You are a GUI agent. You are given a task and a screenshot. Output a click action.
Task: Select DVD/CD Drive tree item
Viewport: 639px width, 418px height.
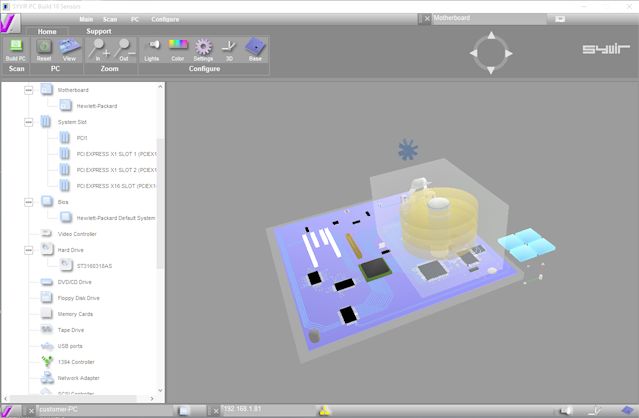(x=75, y=282)
